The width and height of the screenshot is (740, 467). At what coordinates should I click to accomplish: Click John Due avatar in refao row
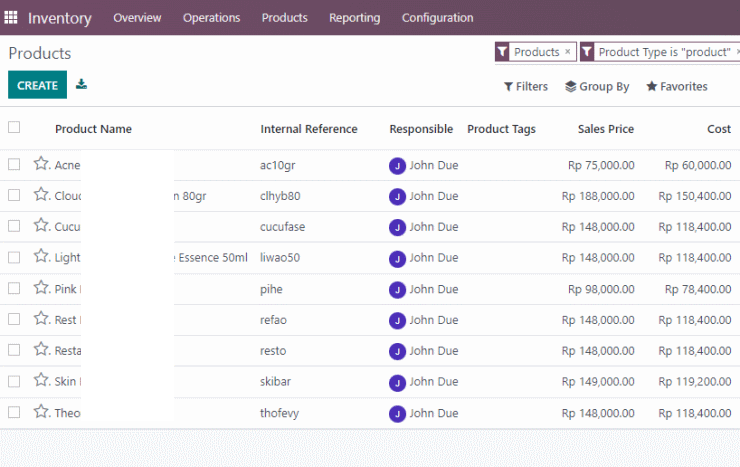pos(397,321)
